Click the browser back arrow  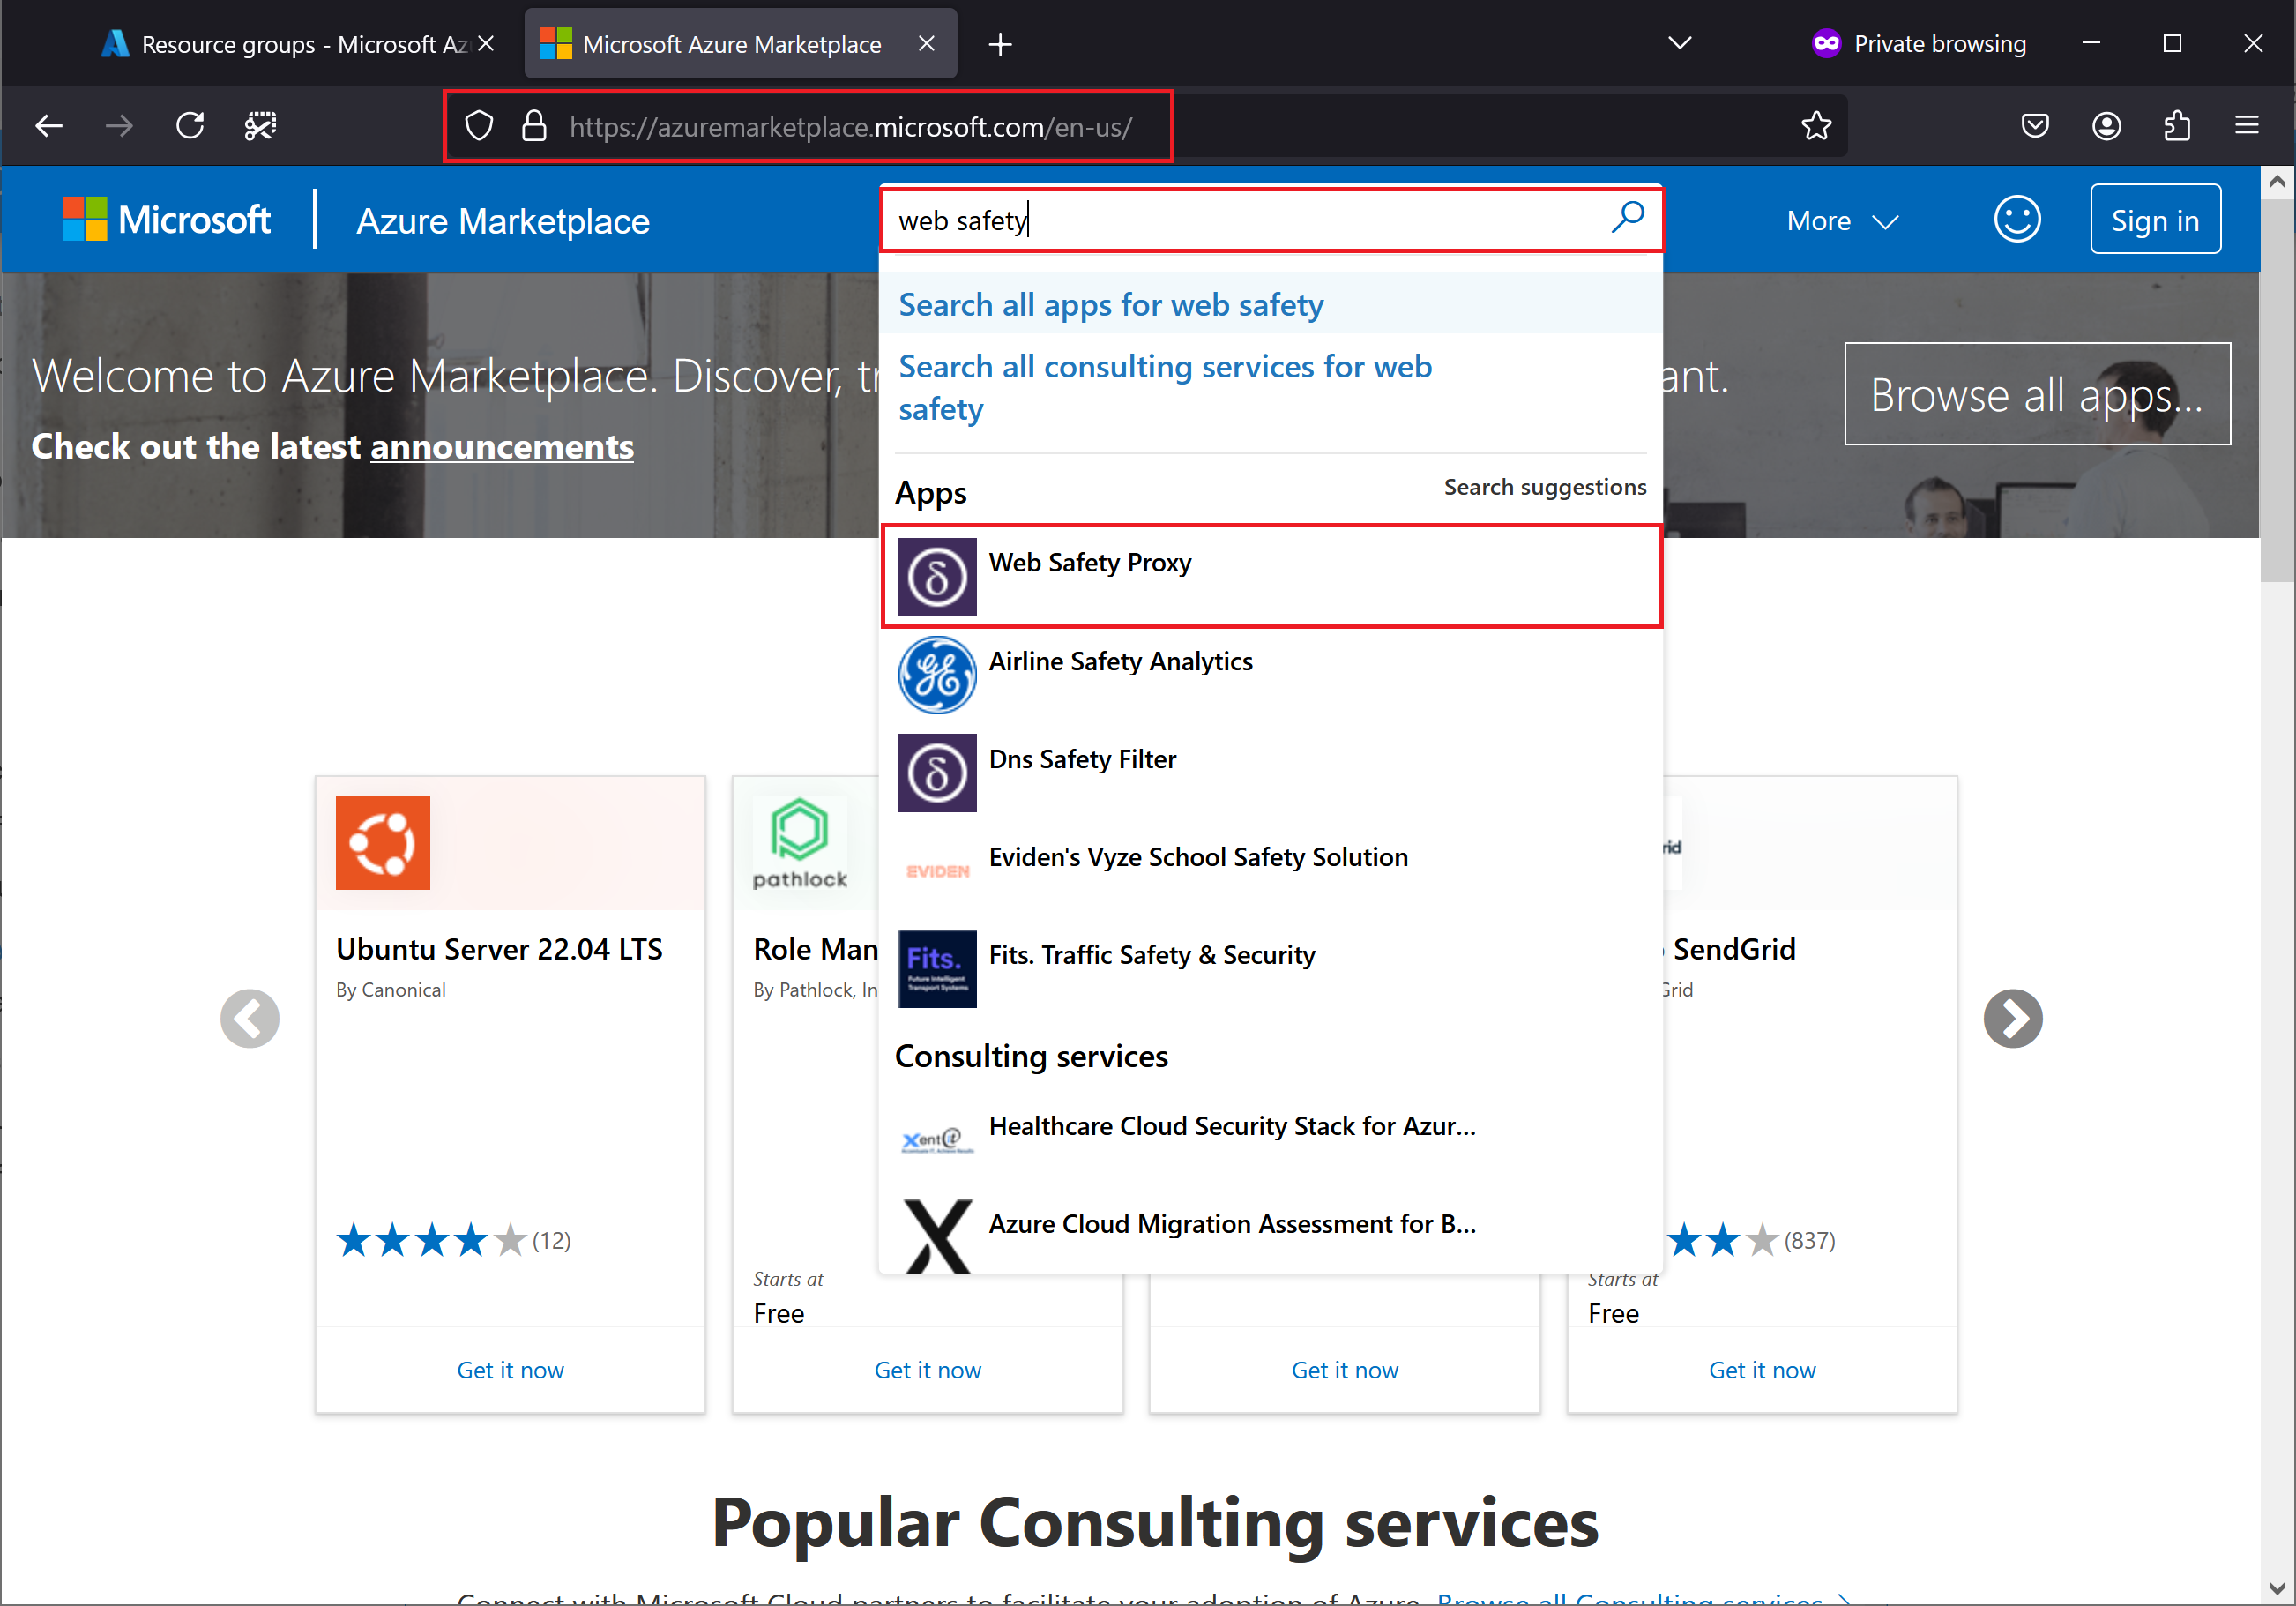[x=48, y=126]
